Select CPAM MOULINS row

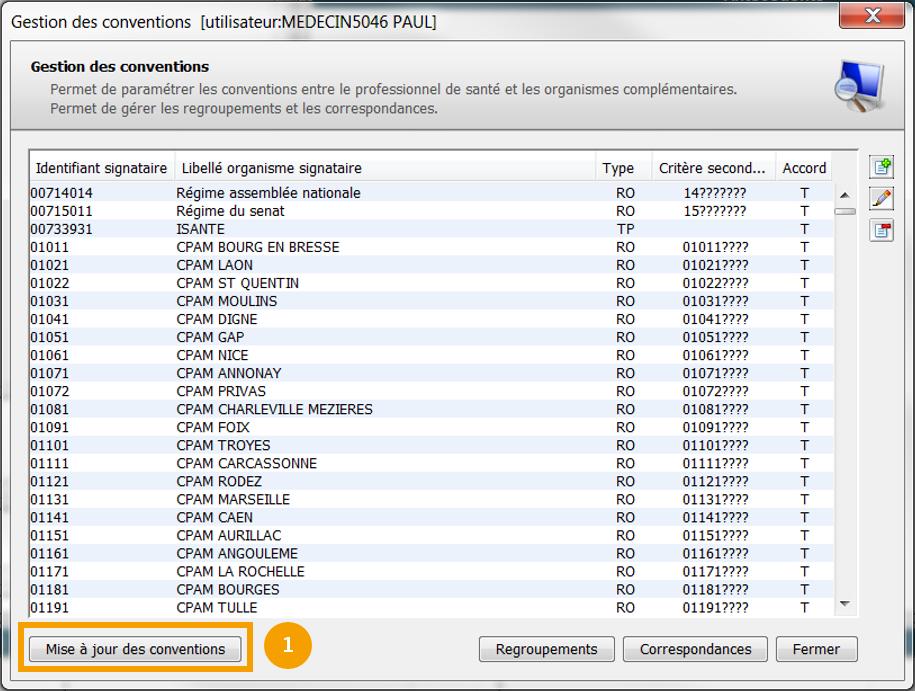[431, 301]
